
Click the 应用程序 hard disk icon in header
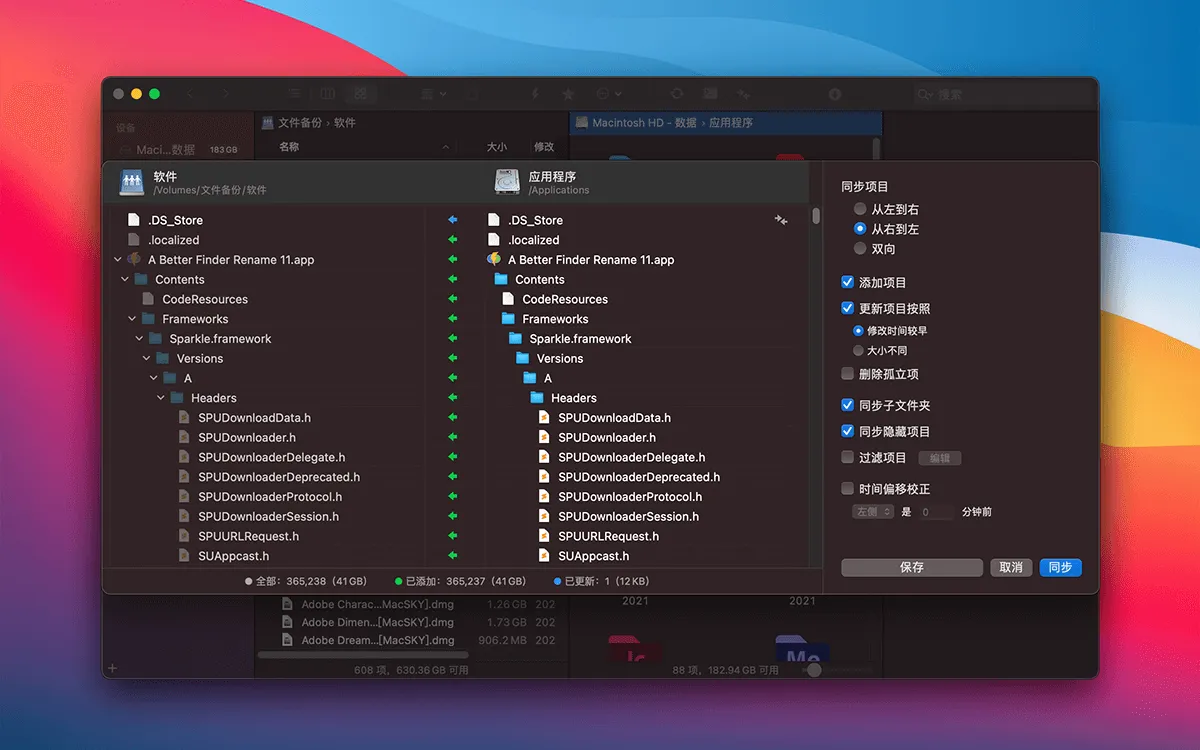[507, 182]
